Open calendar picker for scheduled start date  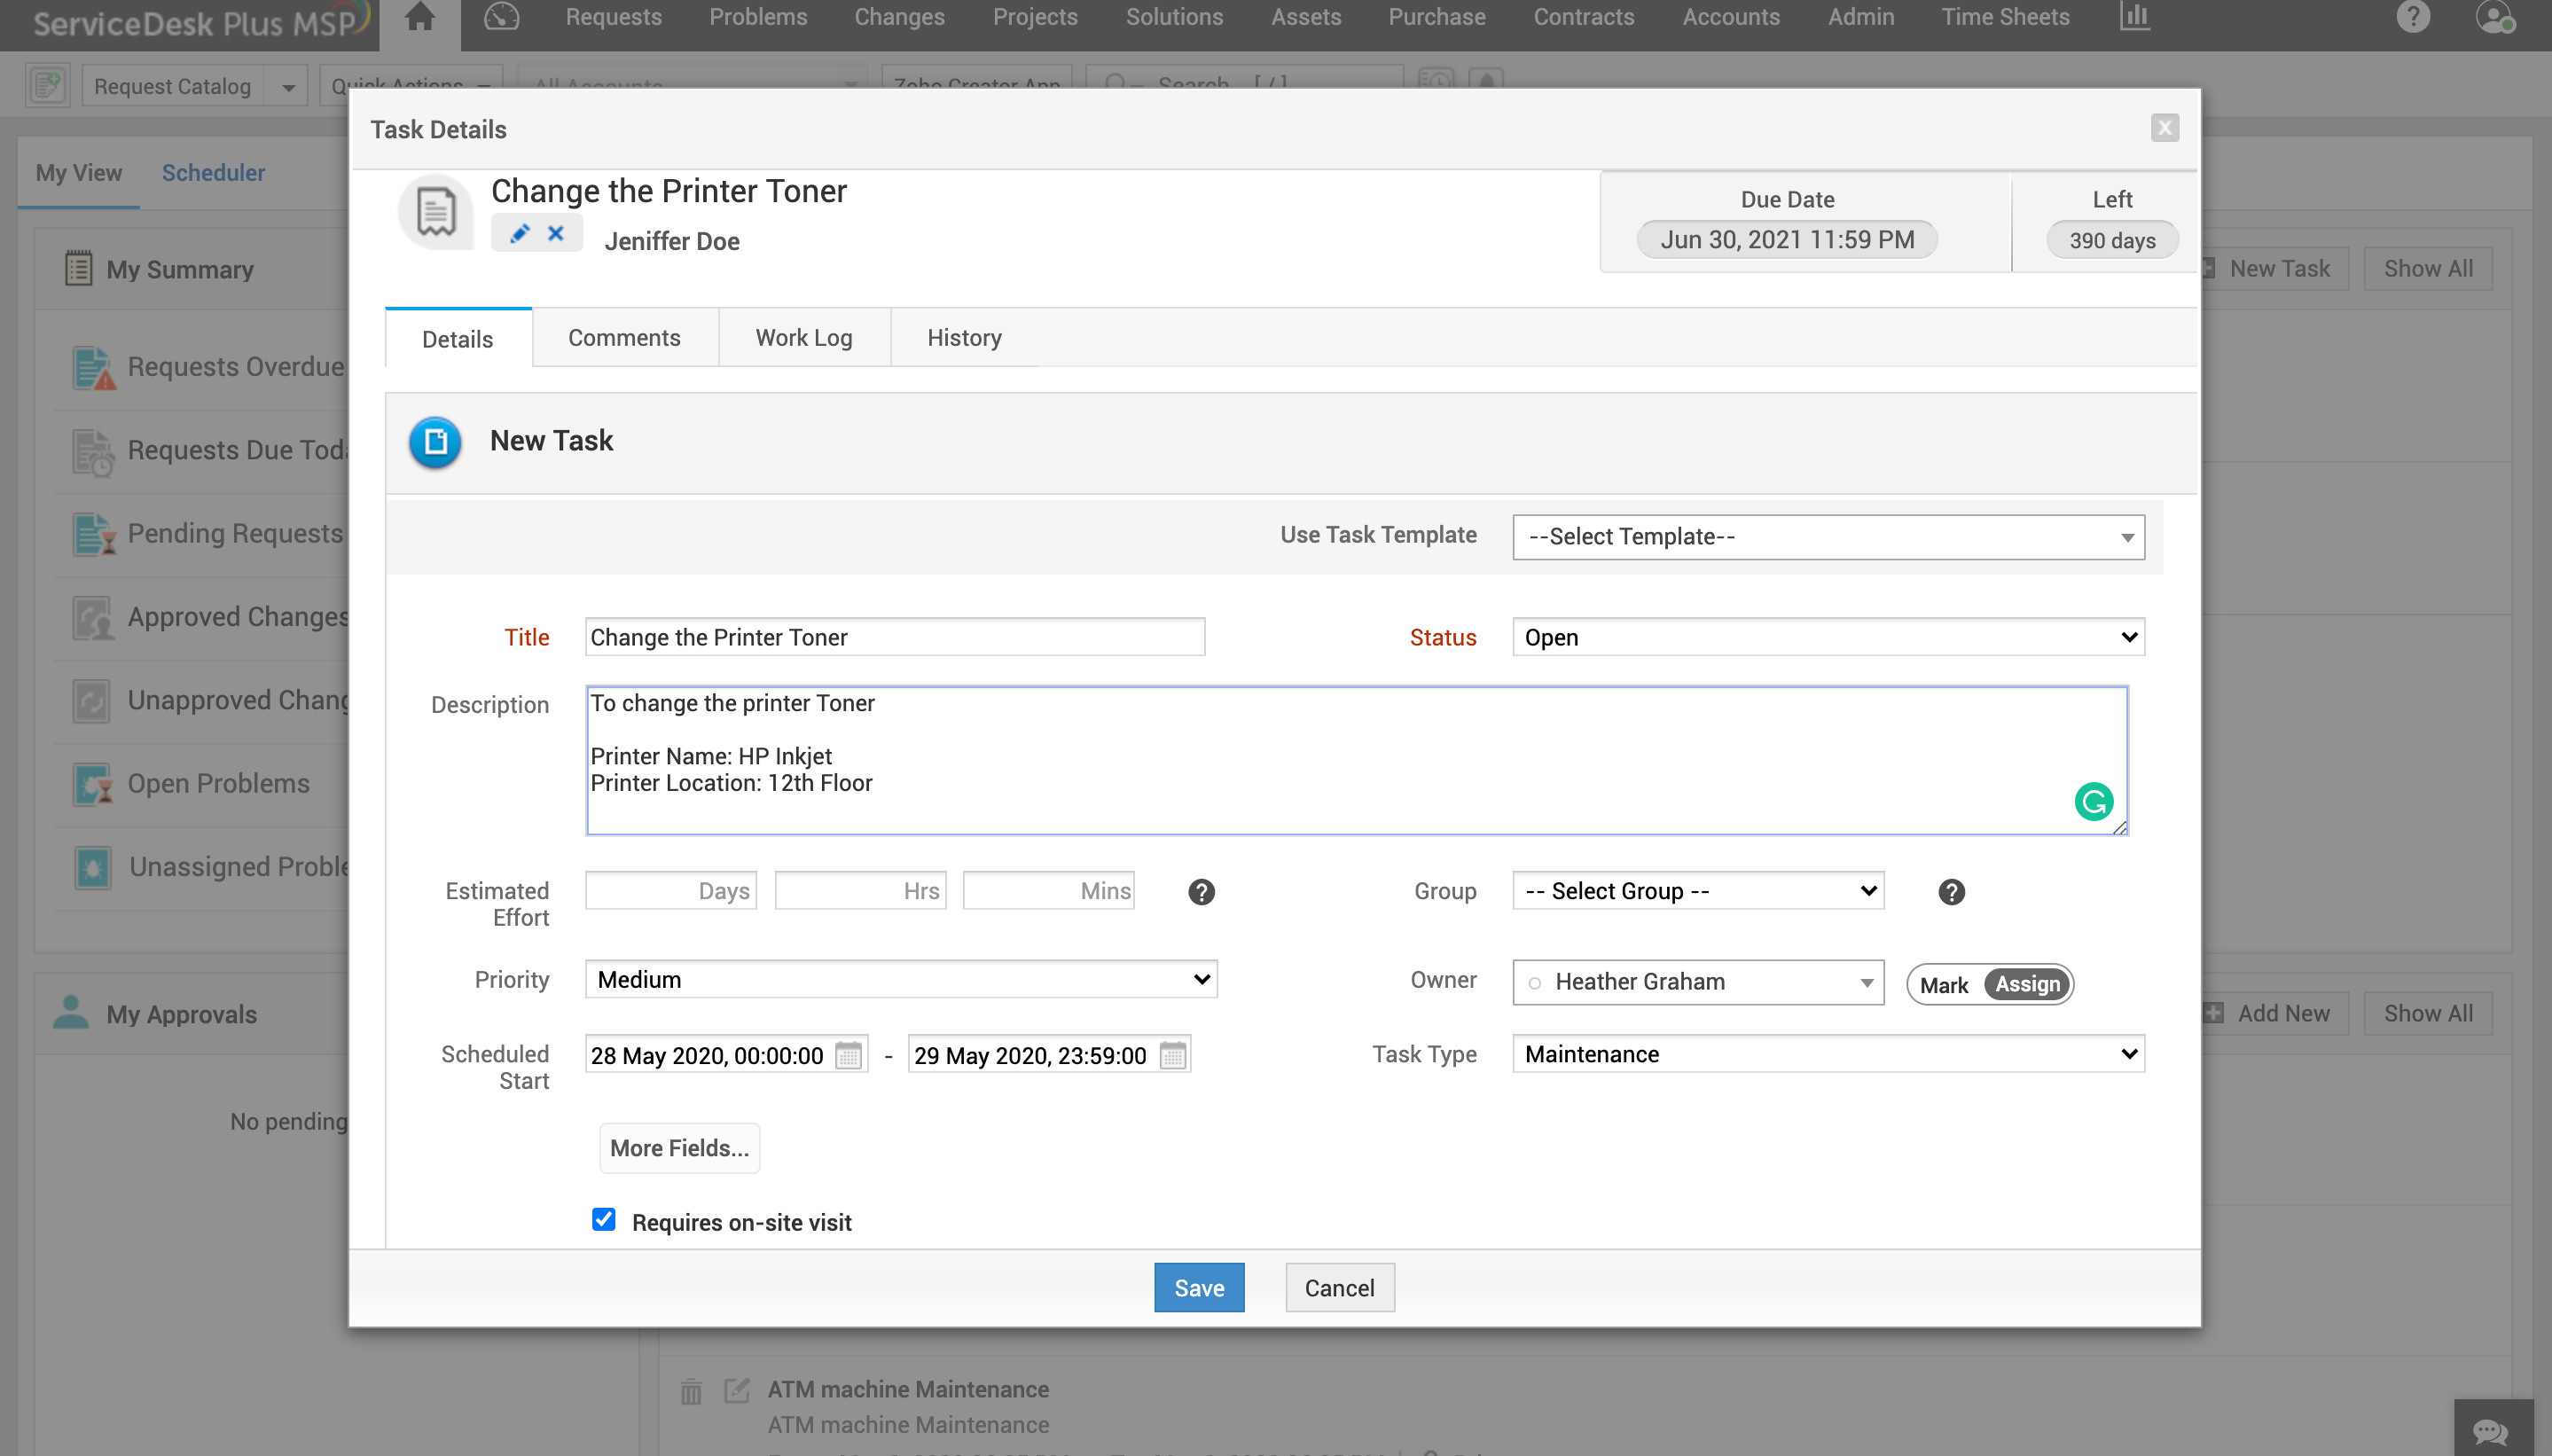coord(848,1055)
